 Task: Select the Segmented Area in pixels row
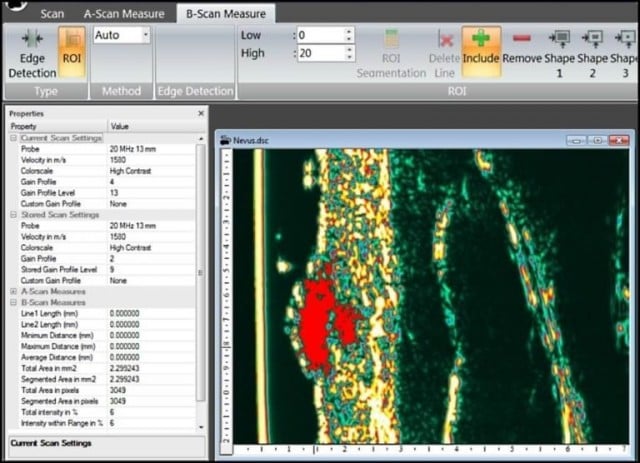(102, 401)
